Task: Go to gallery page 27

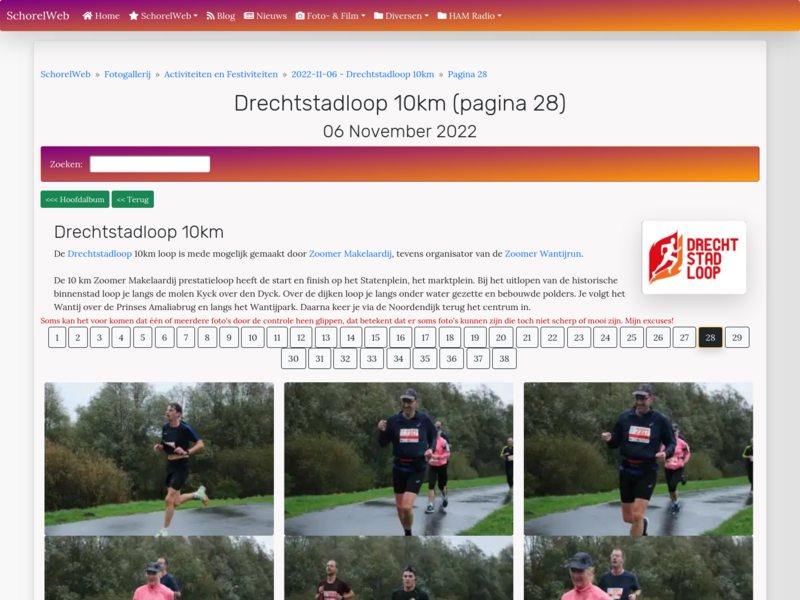Action: pyautogui.click(x=684, y=337)
